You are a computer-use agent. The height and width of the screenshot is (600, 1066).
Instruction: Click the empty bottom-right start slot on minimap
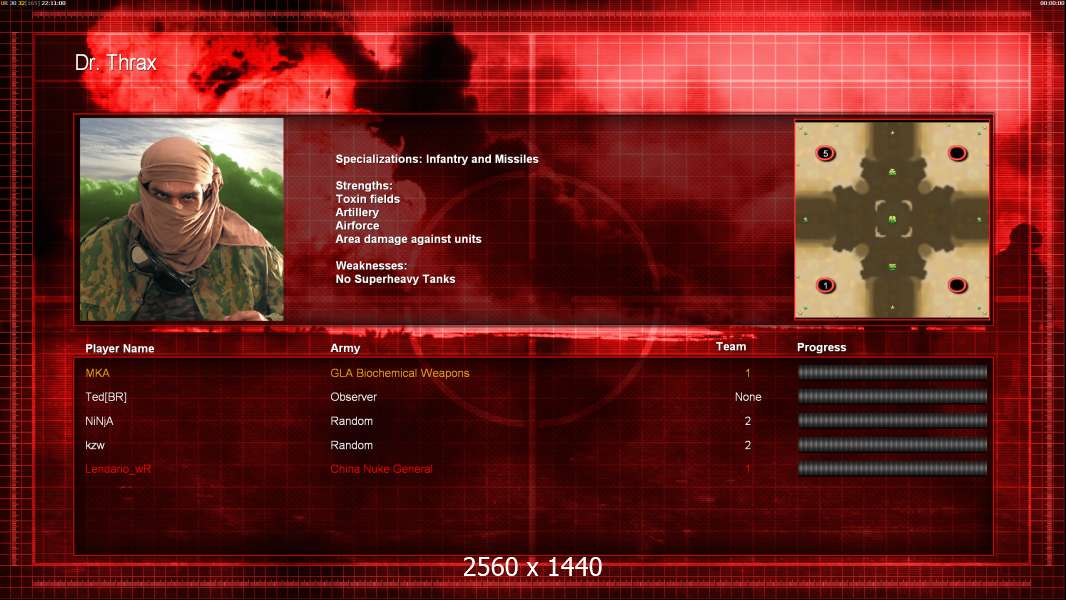point(957,285)
